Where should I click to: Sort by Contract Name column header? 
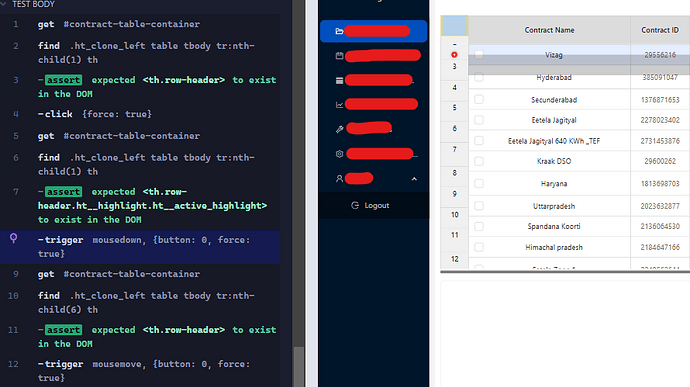click(549, 30)
